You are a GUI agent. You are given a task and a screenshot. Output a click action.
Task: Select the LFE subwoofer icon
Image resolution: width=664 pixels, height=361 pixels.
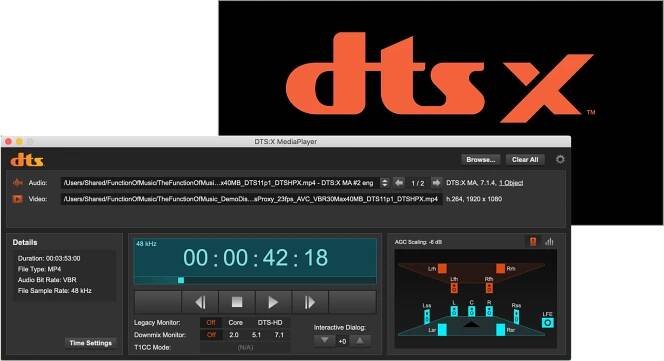coord(548,322)
